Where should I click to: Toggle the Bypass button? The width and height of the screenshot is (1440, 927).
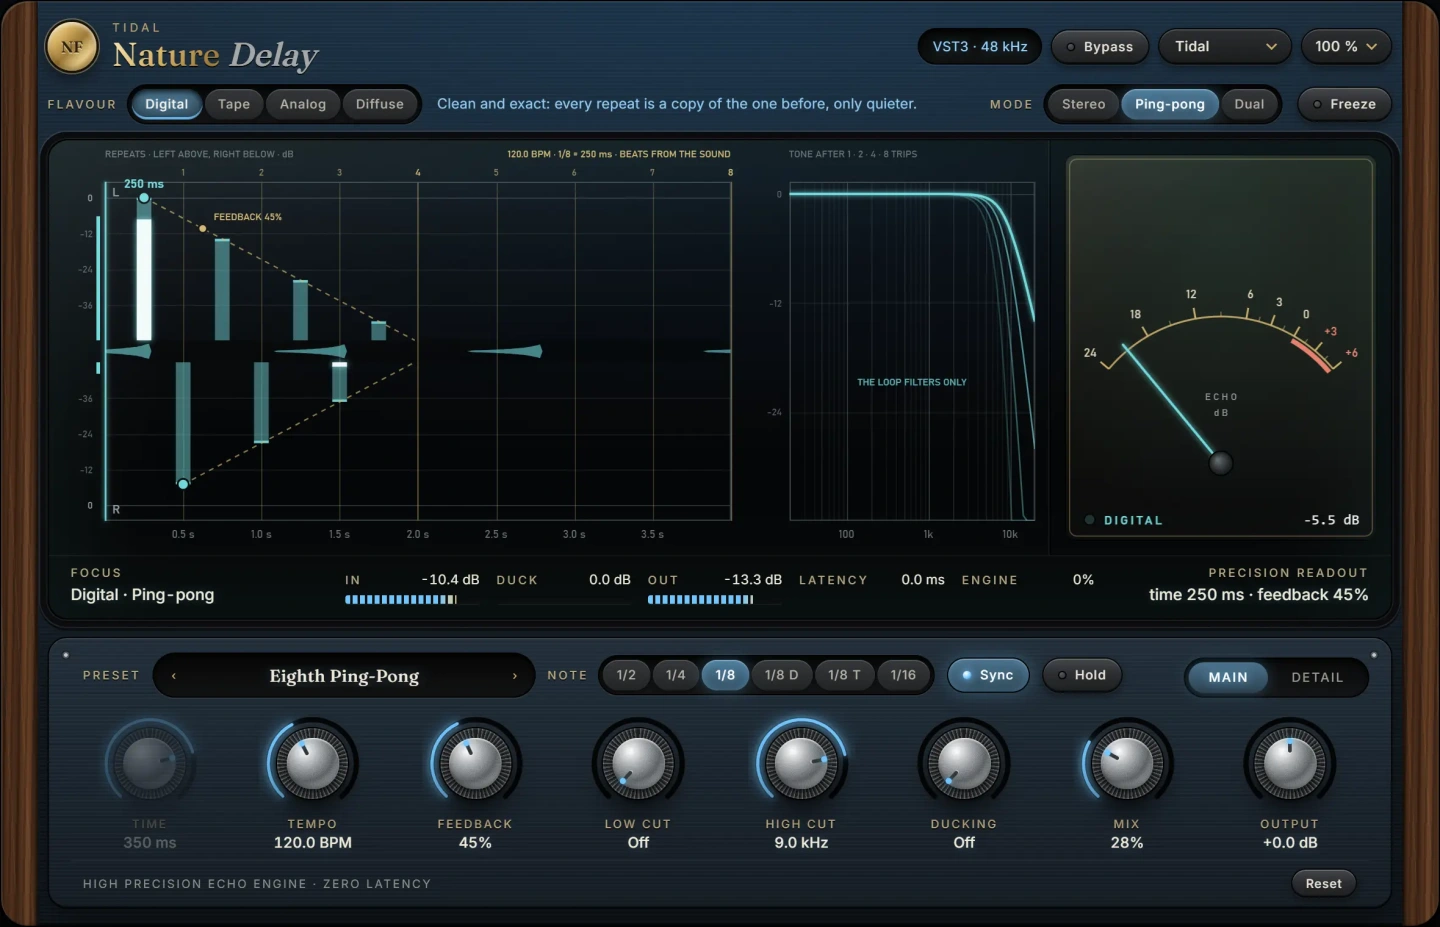[1099, 46]
